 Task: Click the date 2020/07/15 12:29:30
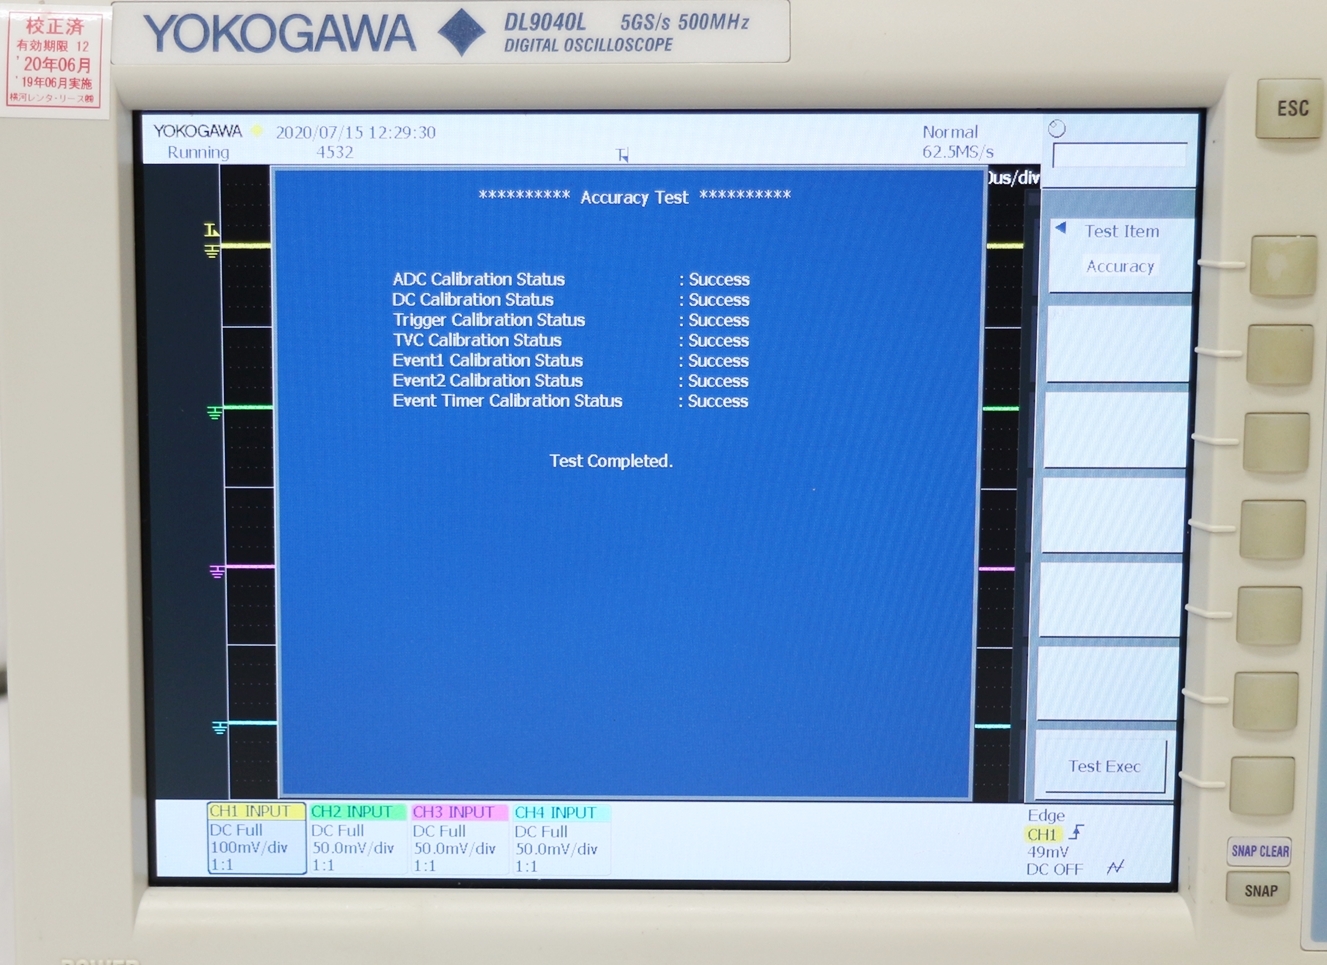[356, 132]
